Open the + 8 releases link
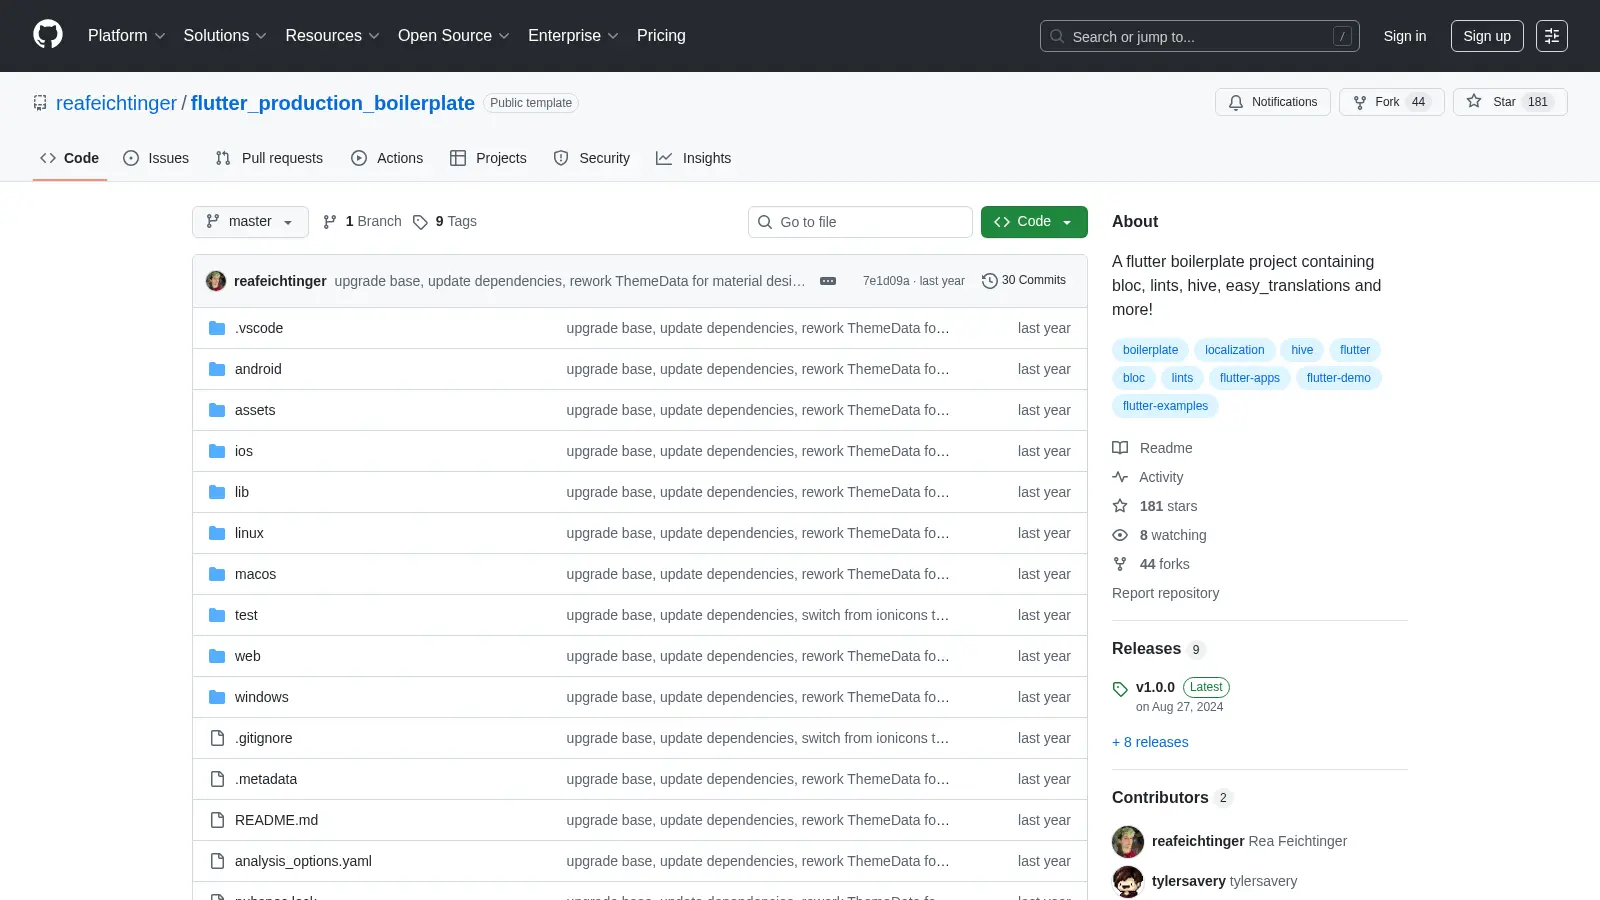 coord(1150,742)
